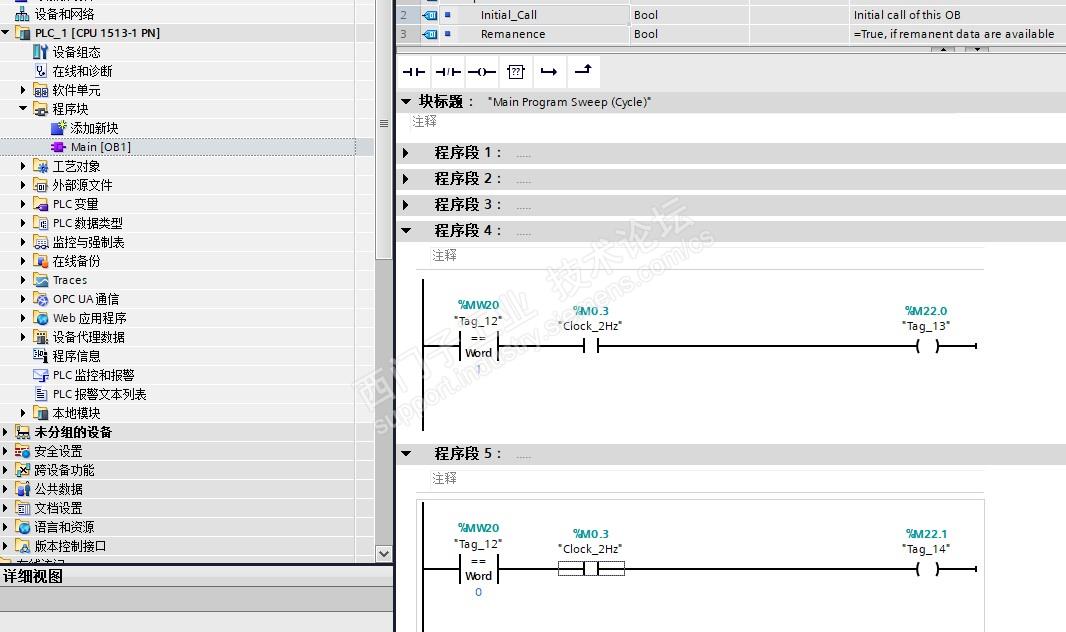Click block title "Main Program Sweep (Cycle)"
The height and width of the screenshot is (632, 1066).
pos(569,102)
